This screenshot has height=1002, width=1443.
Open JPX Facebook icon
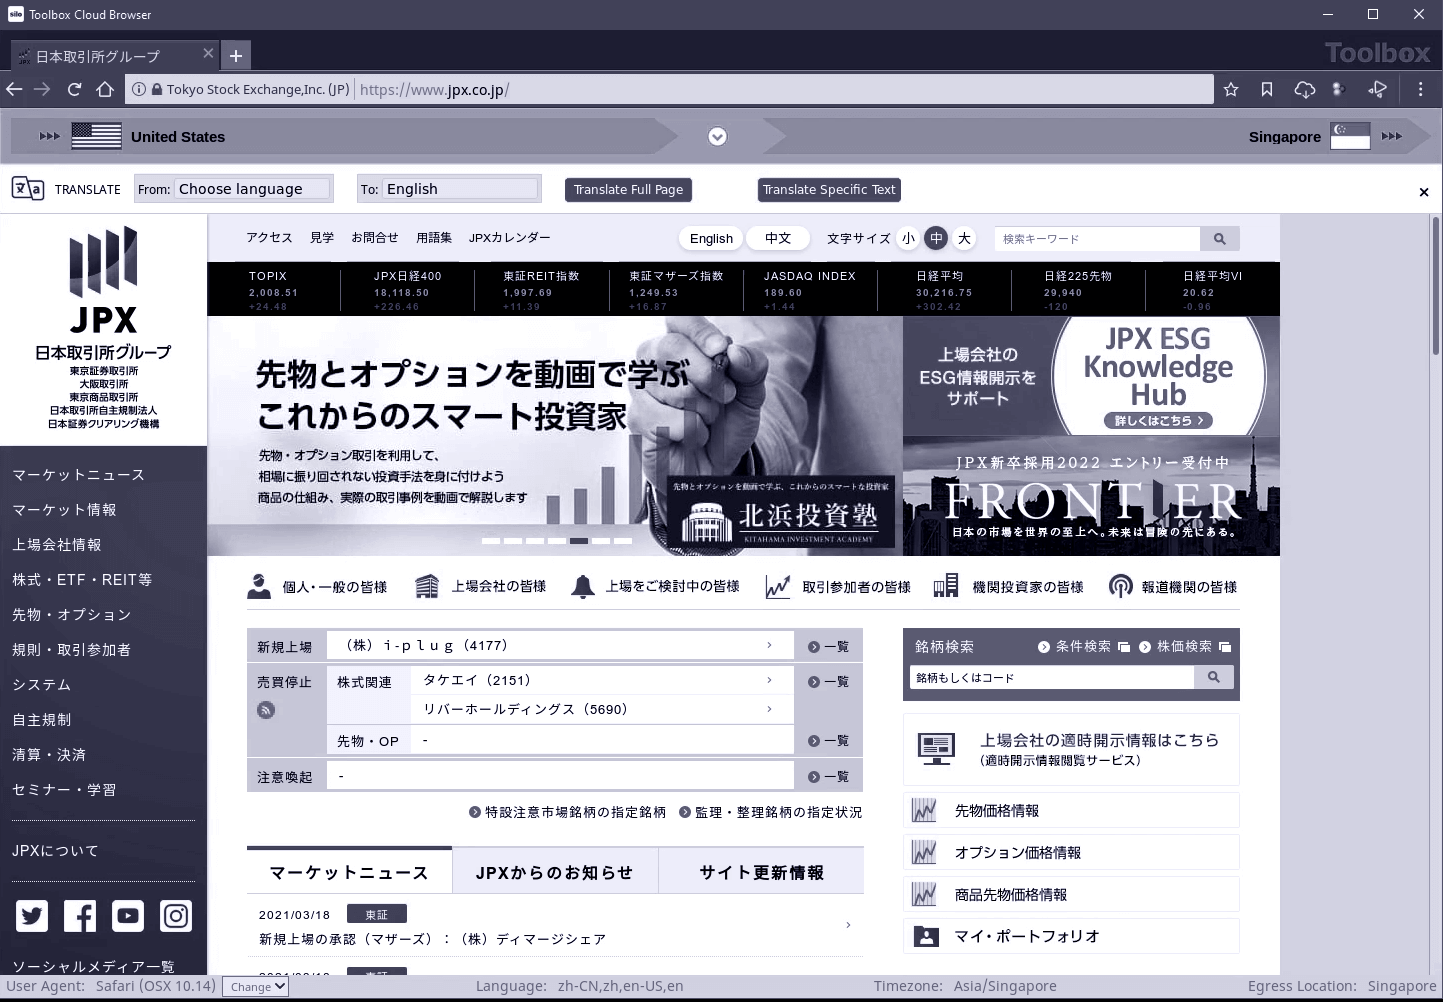(80, 916)
